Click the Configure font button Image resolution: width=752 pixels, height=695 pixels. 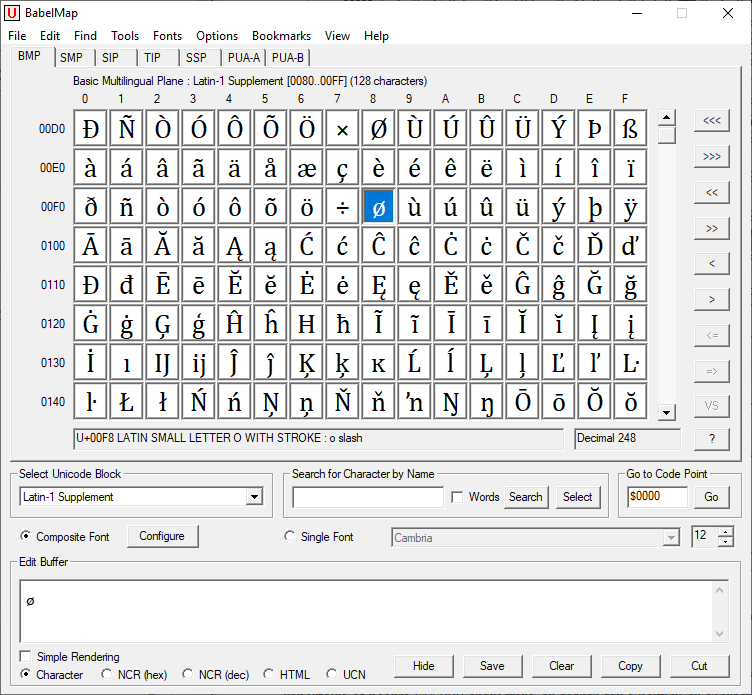162,537
